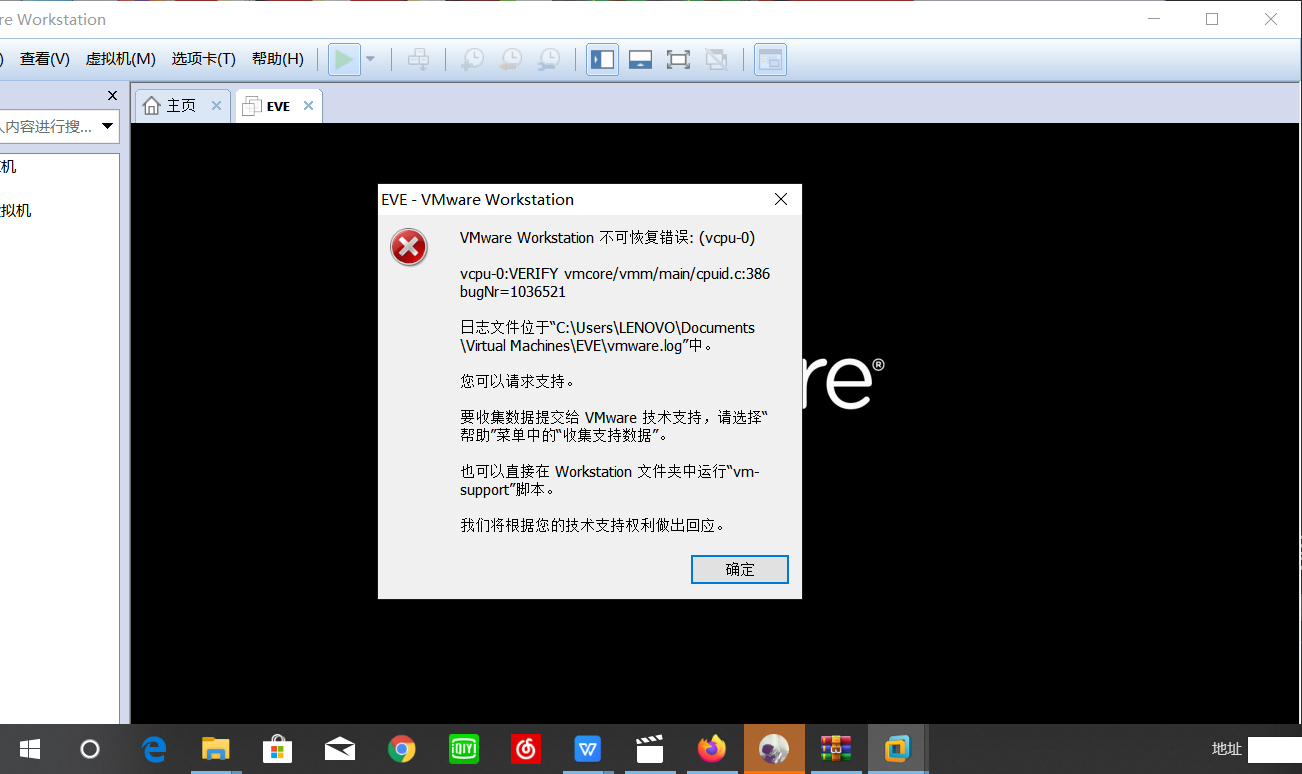Toggle the library panel visibility
1302x774 pixels.
click(602, 59)
